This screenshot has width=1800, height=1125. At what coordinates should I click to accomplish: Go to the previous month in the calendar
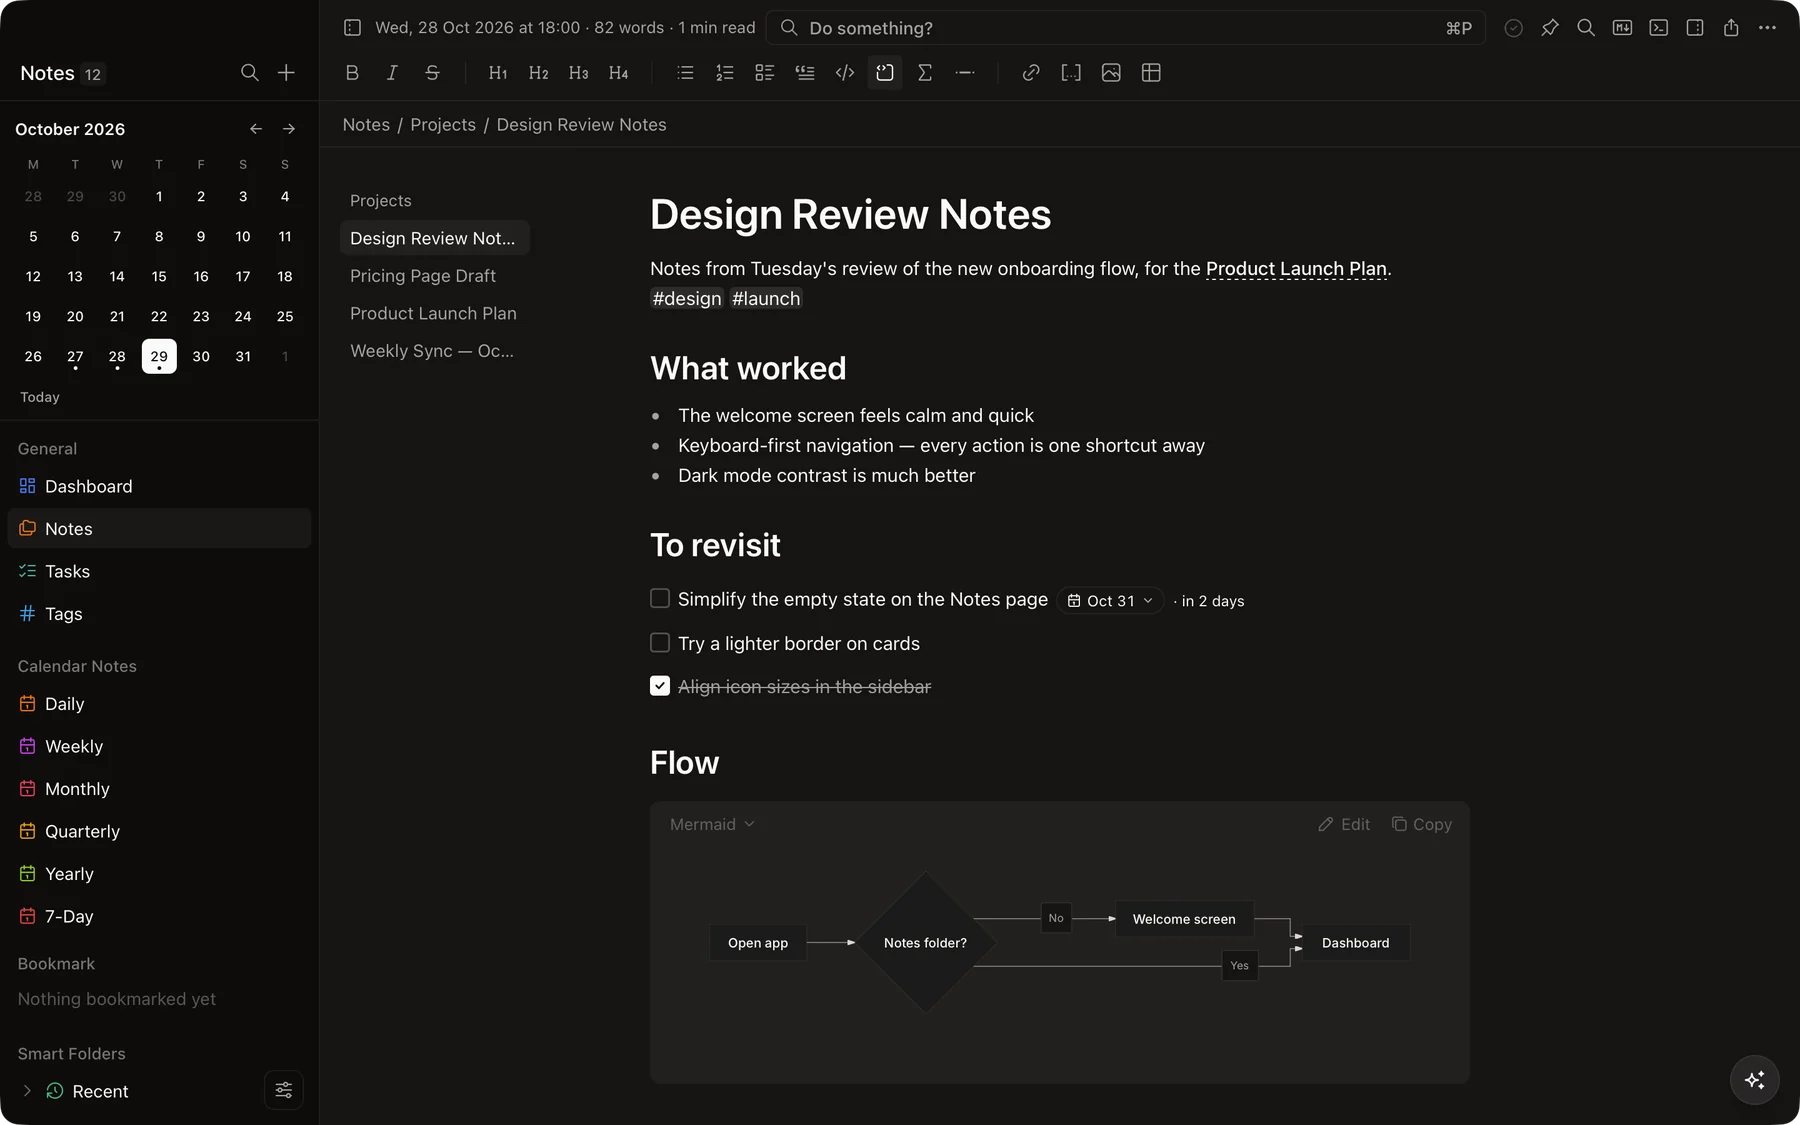click(x=256, y=129)
